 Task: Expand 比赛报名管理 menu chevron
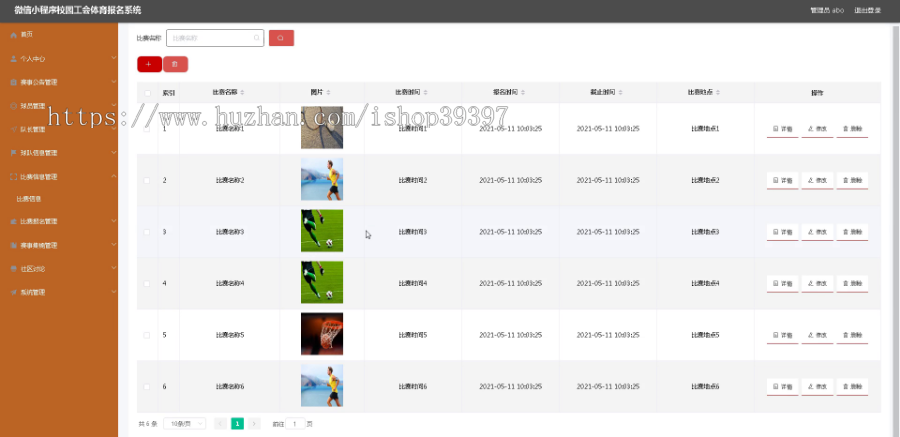[113, 221]
